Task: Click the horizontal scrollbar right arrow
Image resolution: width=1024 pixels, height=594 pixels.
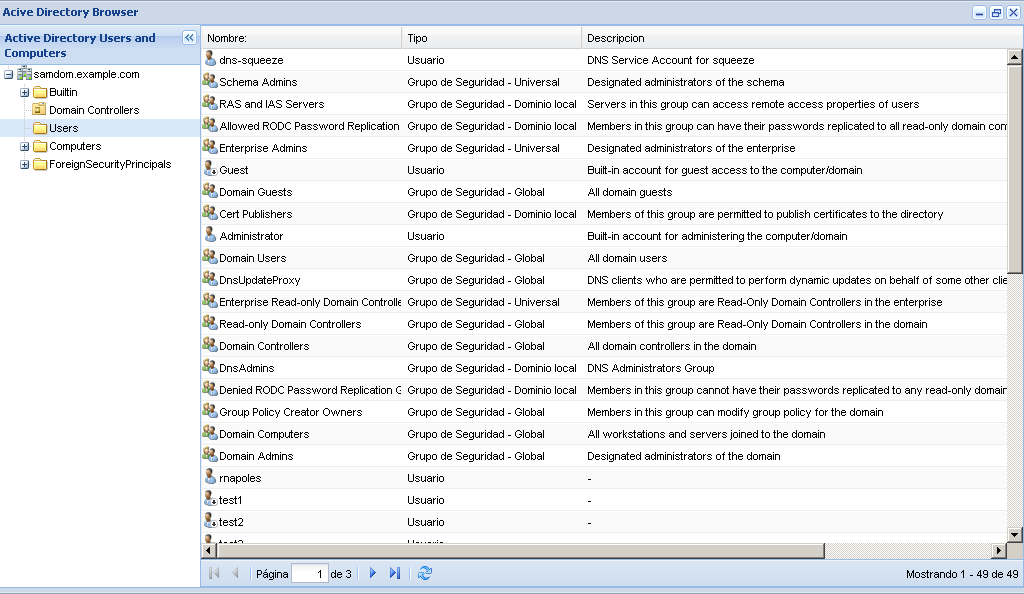Action: (999, 551)
